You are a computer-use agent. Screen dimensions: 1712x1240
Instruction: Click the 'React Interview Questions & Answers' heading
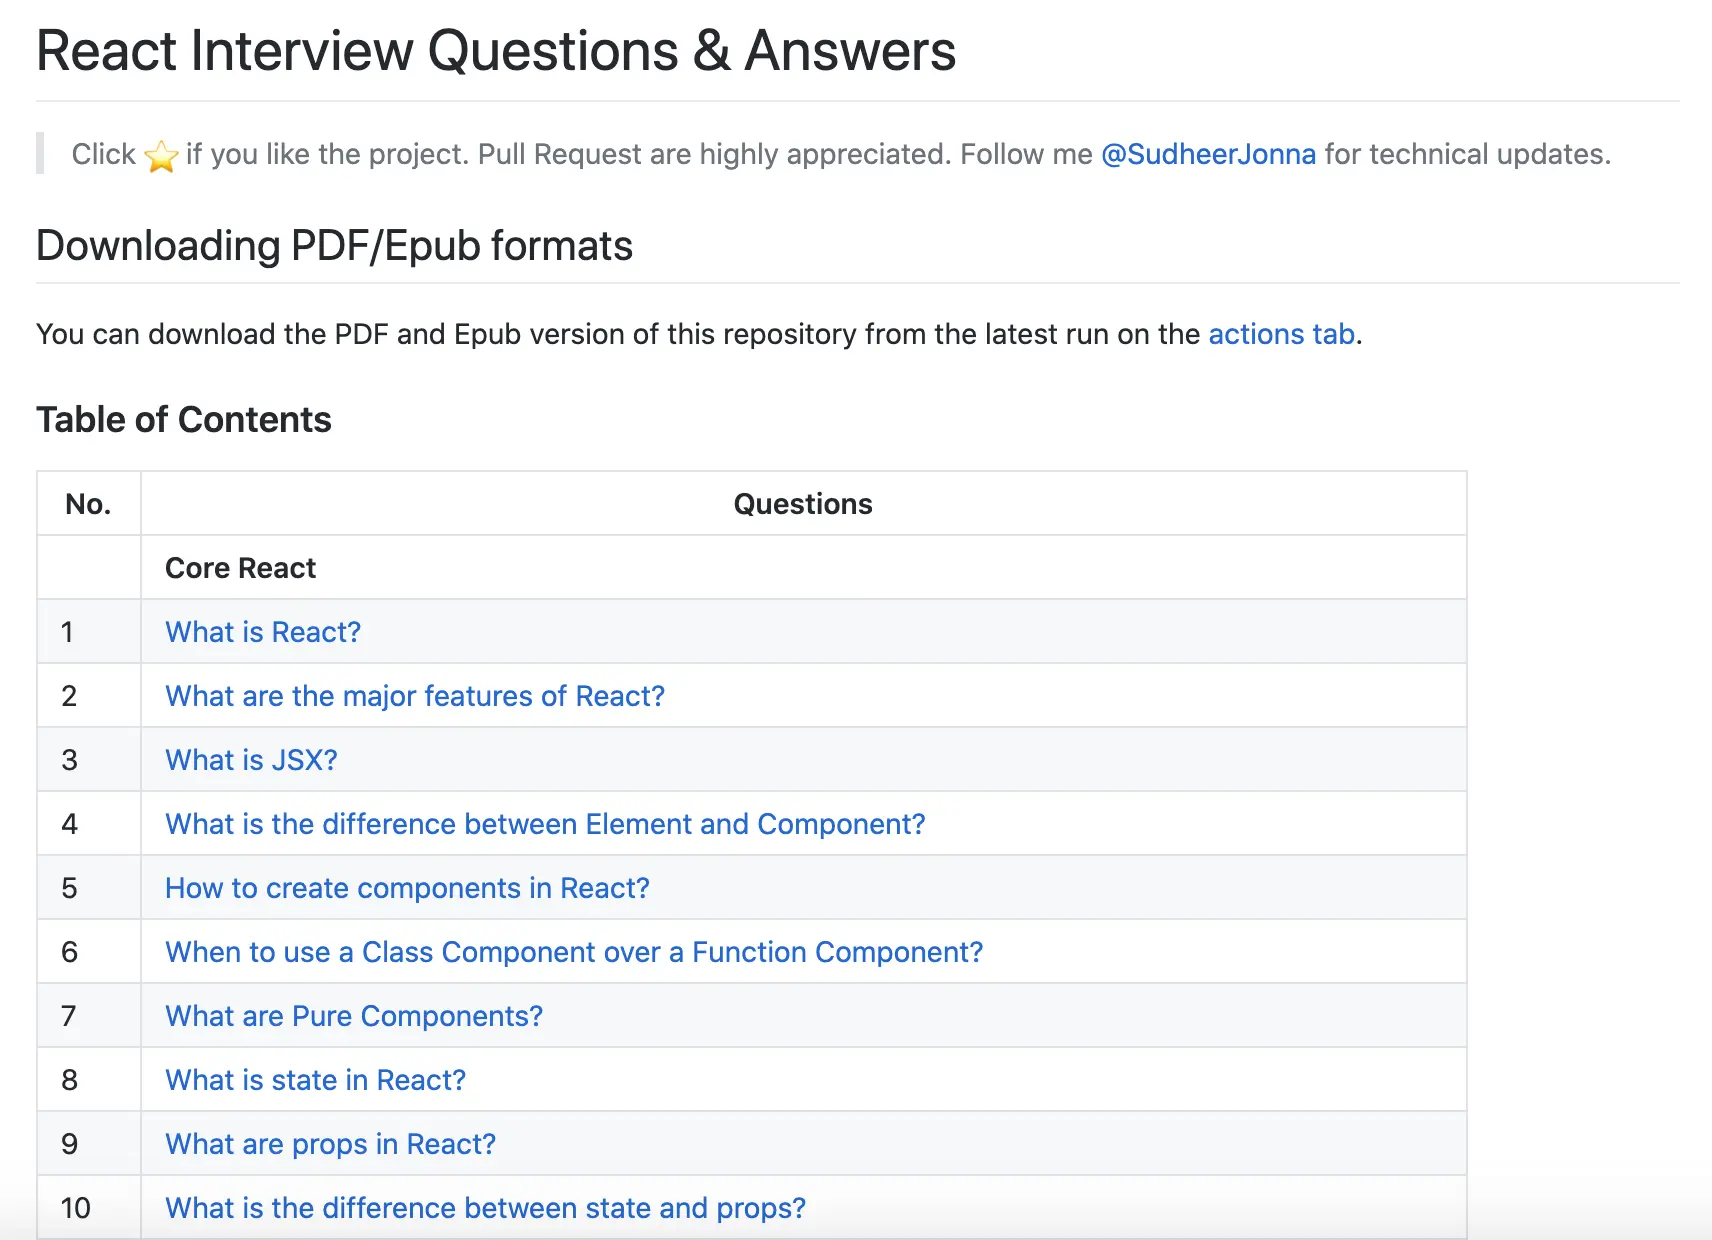(496, 51)
